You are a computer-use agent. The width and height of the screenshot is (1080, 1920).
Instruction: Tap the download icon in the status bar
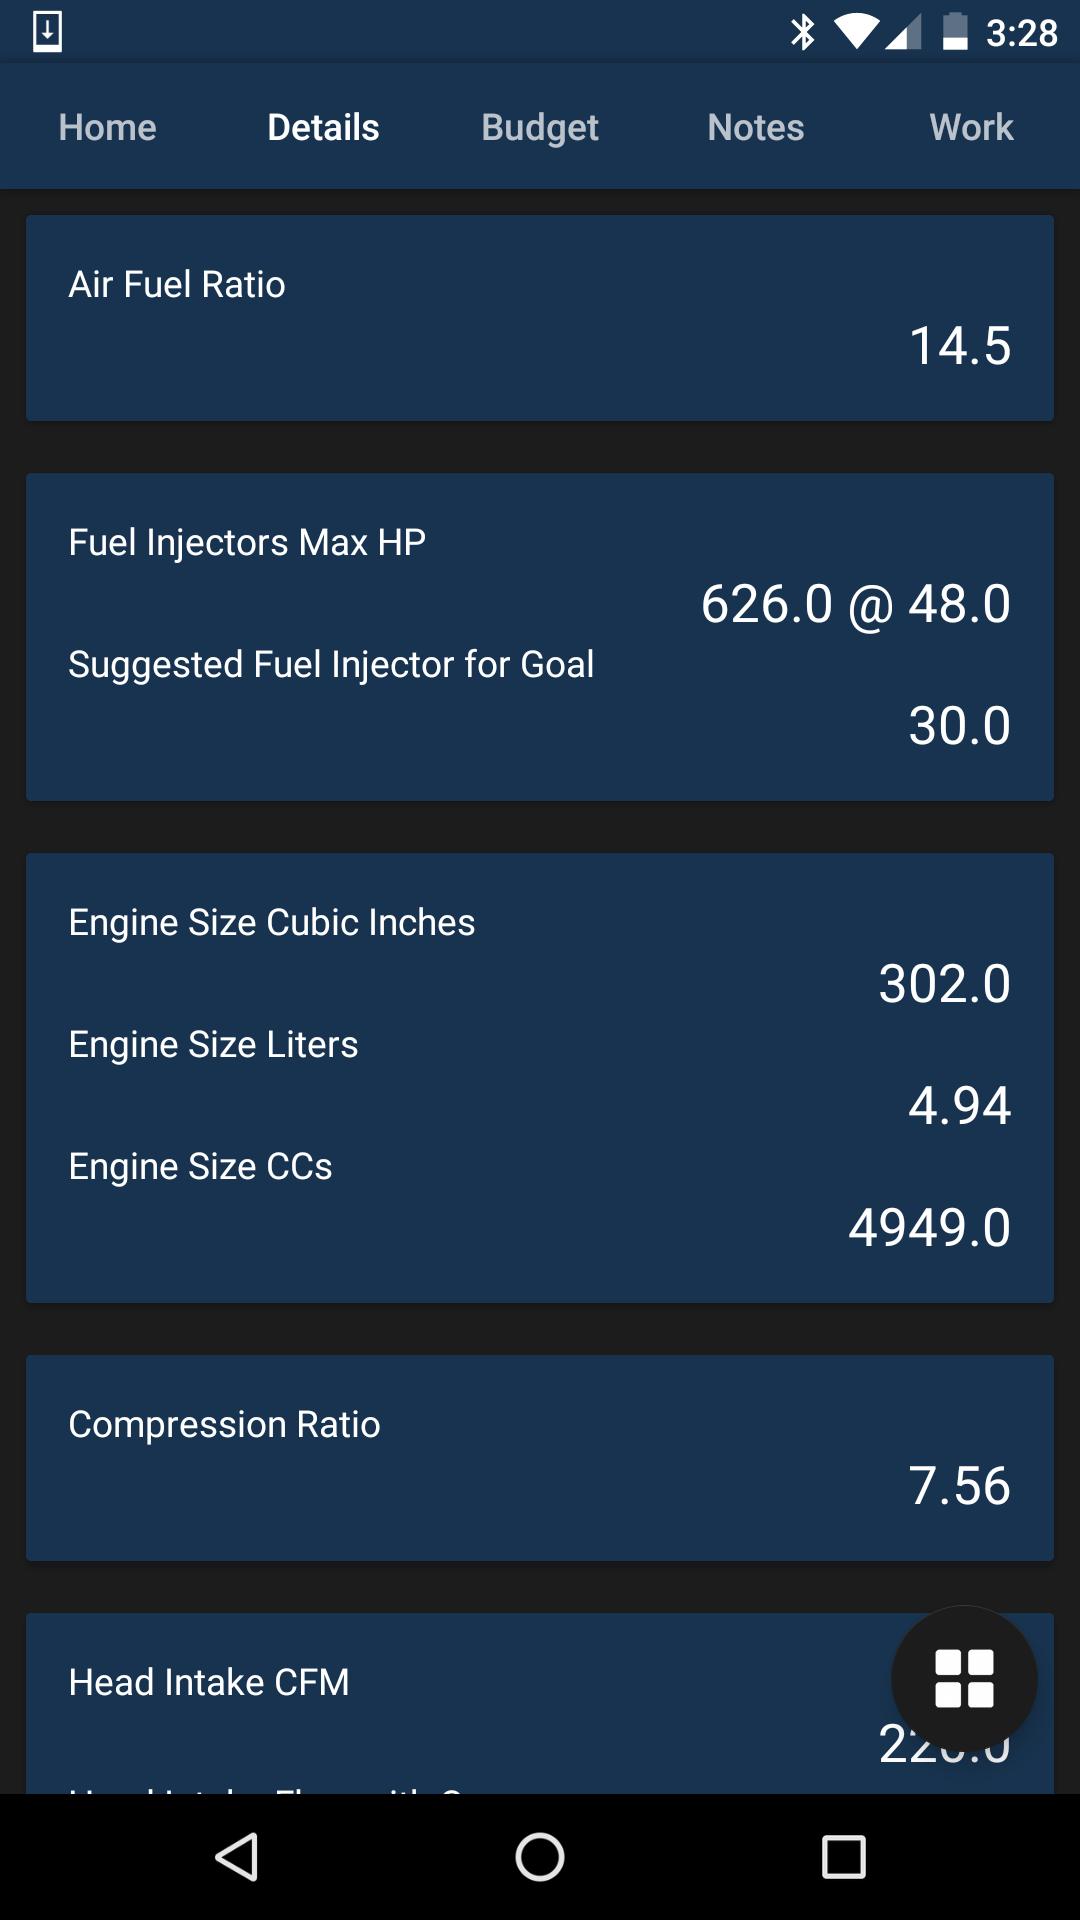[x=49, y=31]
